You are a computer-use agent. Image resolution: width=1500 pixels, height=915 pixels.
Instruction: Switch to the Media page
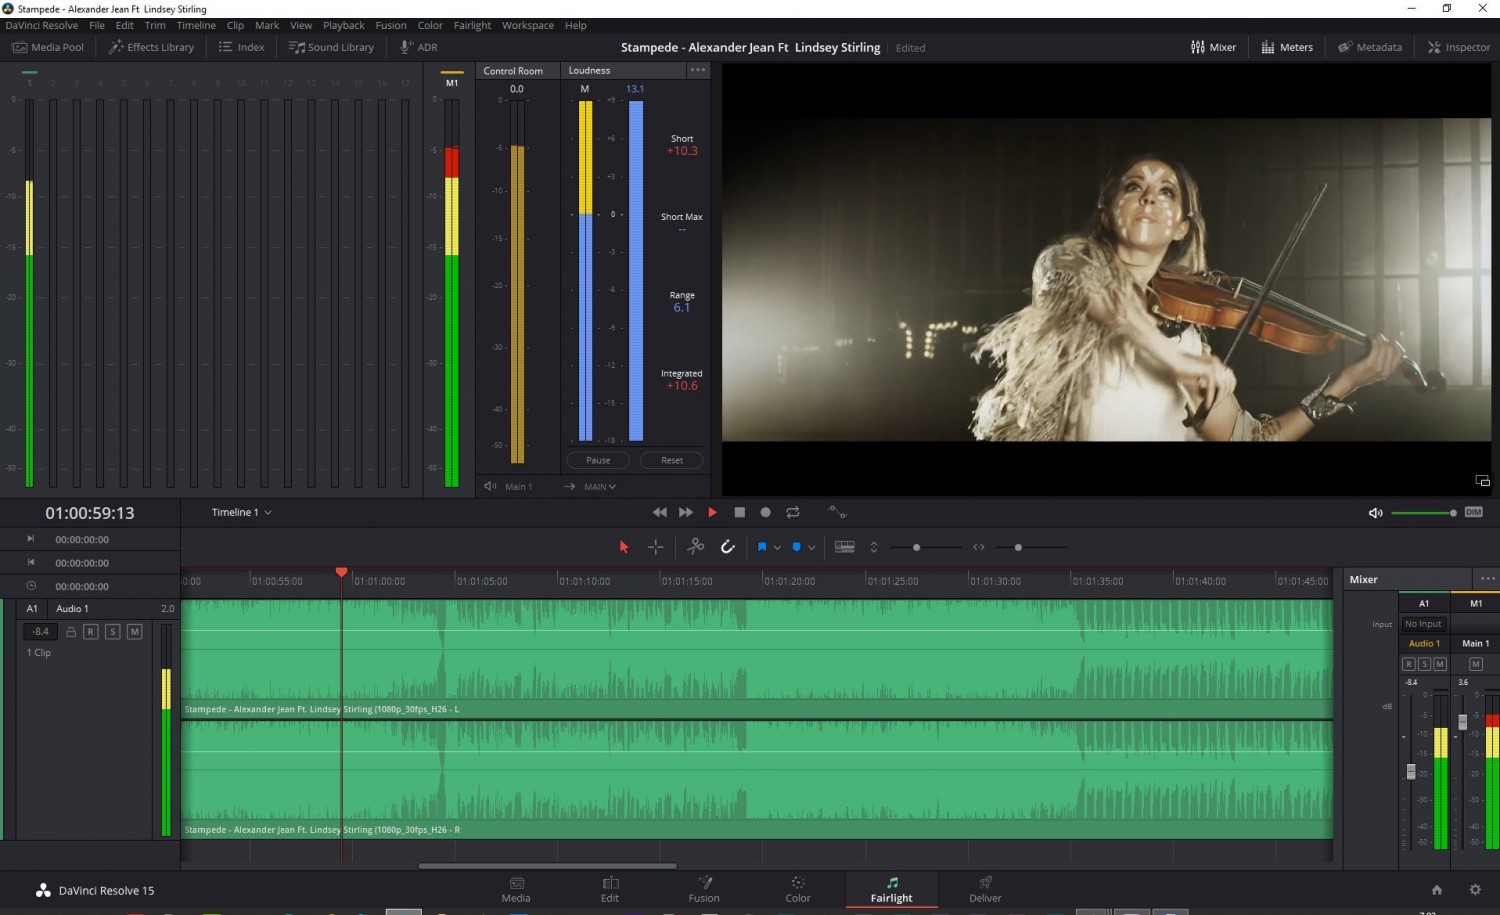point(516,889)
